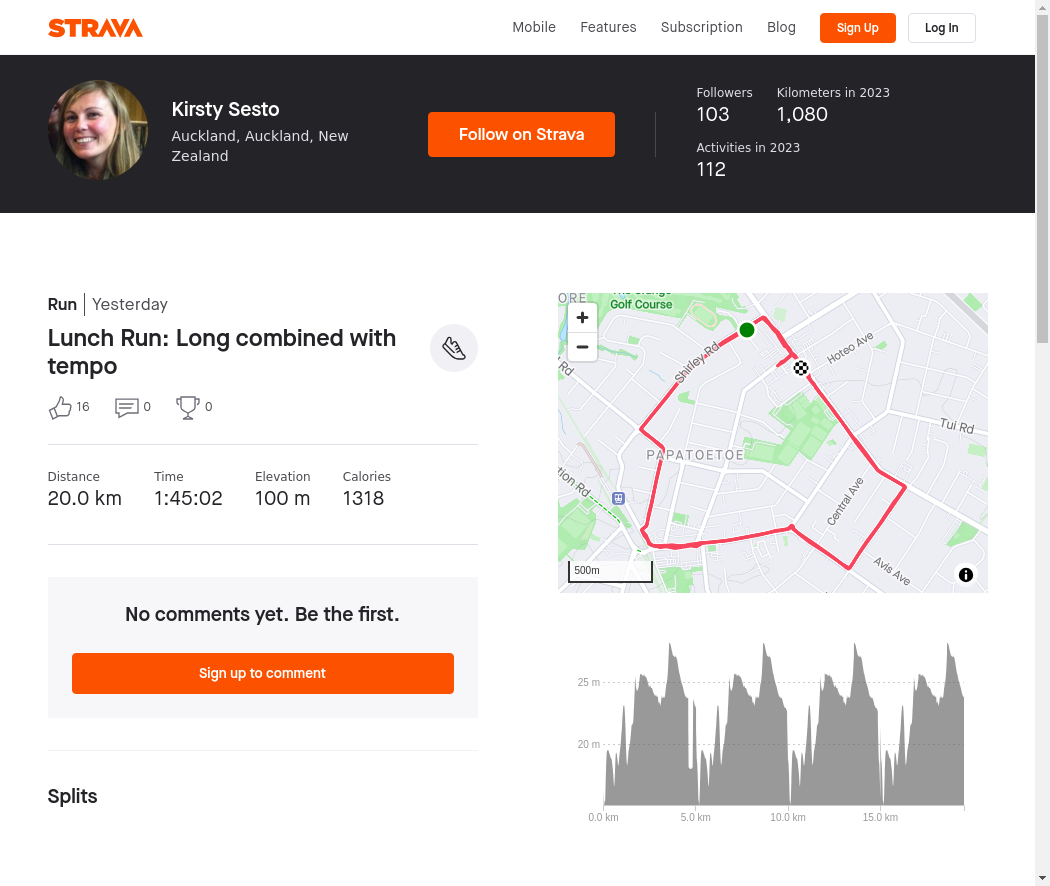Click the checkered finish flag marker

pyautogui.click(x=801, y=368)
